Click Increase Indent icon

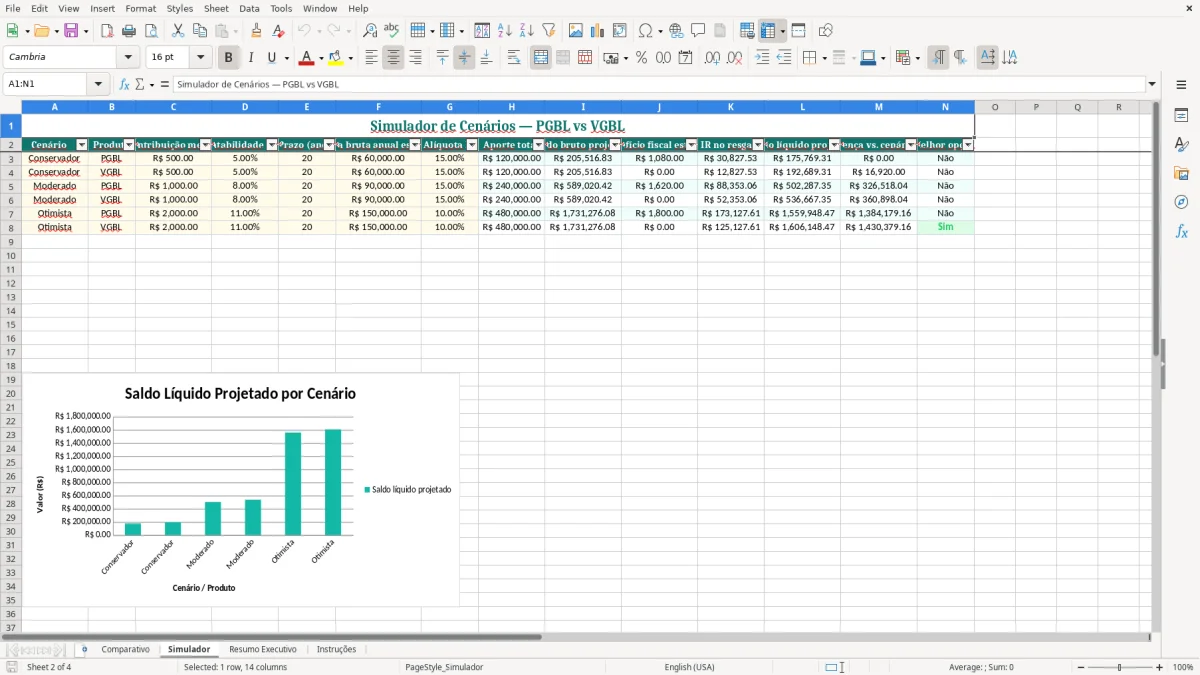(762, 58)
